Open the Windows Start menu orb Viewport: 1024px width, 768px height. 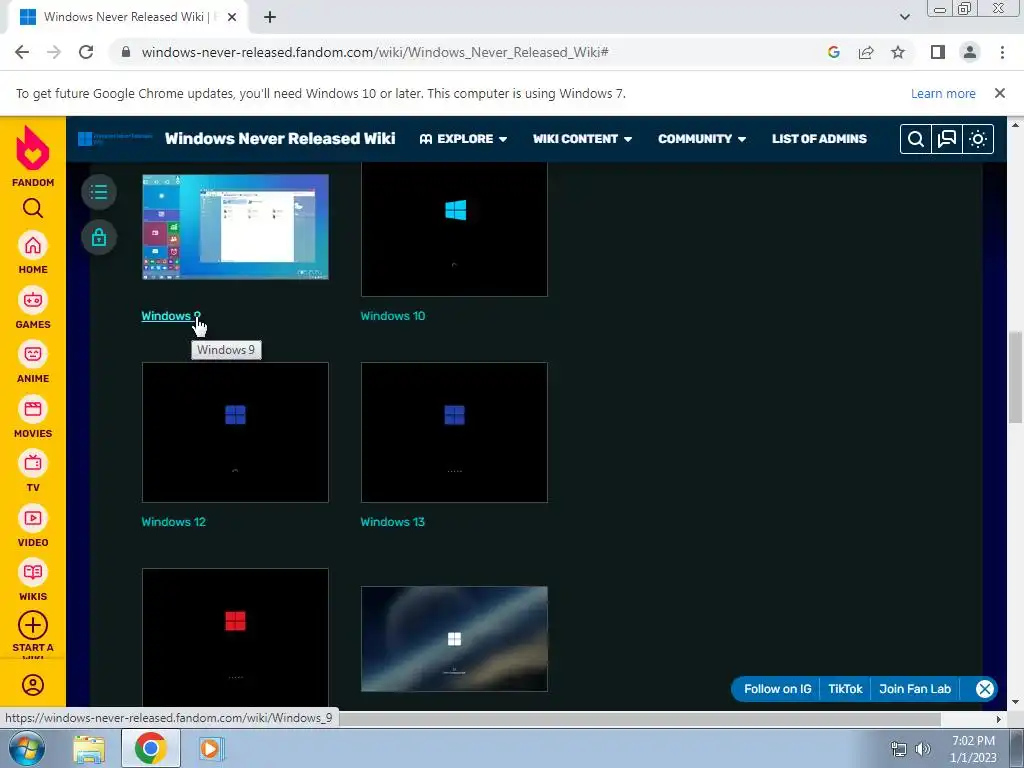click(27, 748)
